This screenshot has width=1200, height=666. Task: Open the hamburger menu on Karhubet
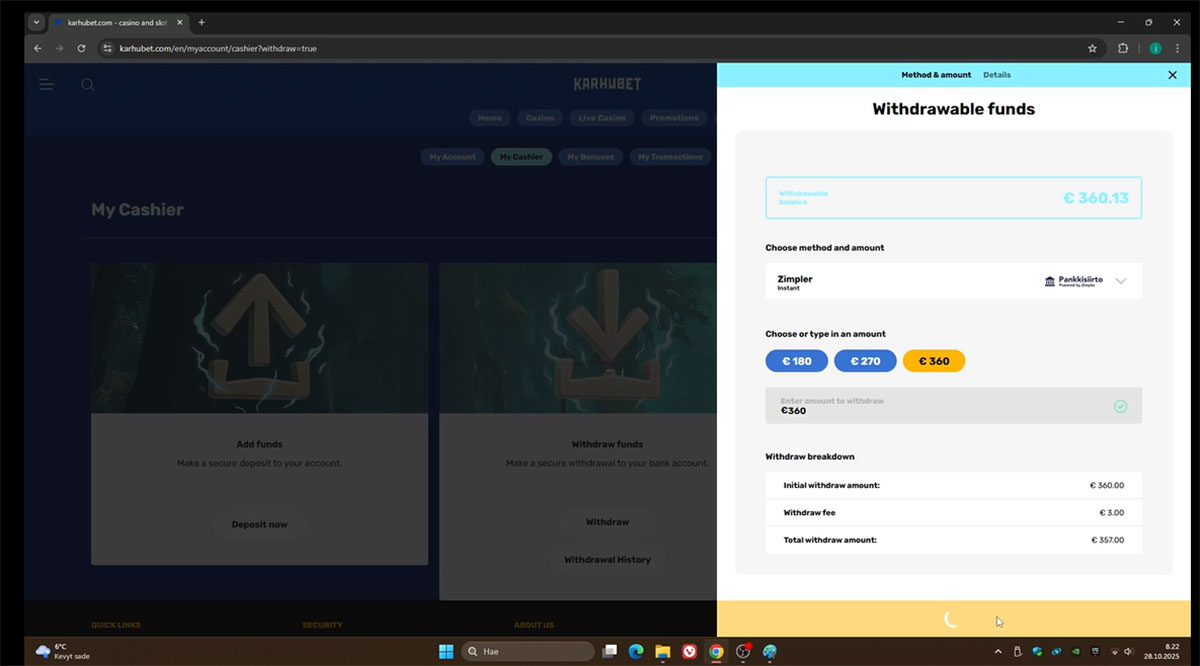click(x=46, y=85)
